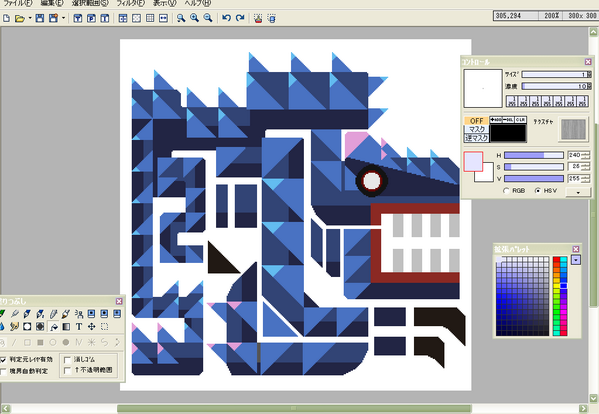
Task: Save with the plain floppy disk icon
Action: [x=40, y=18]
